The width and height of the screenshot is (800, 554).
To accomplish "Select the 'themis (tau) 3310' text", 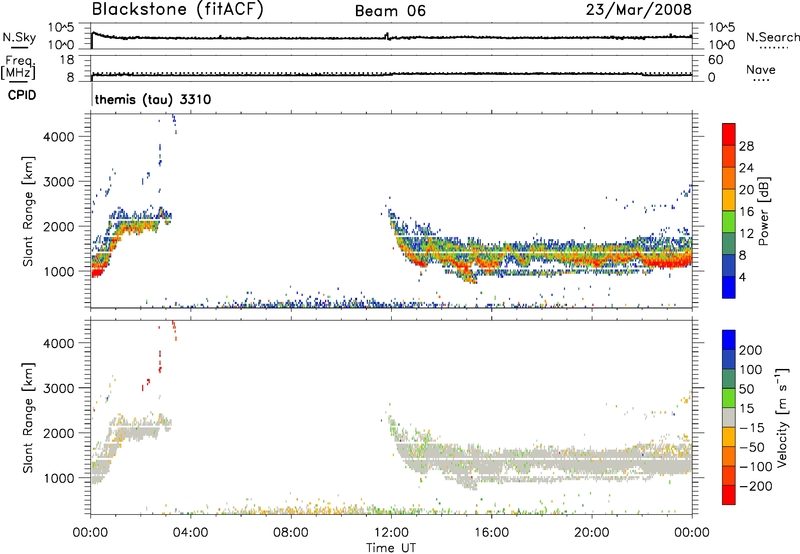I will coord(153,99).
